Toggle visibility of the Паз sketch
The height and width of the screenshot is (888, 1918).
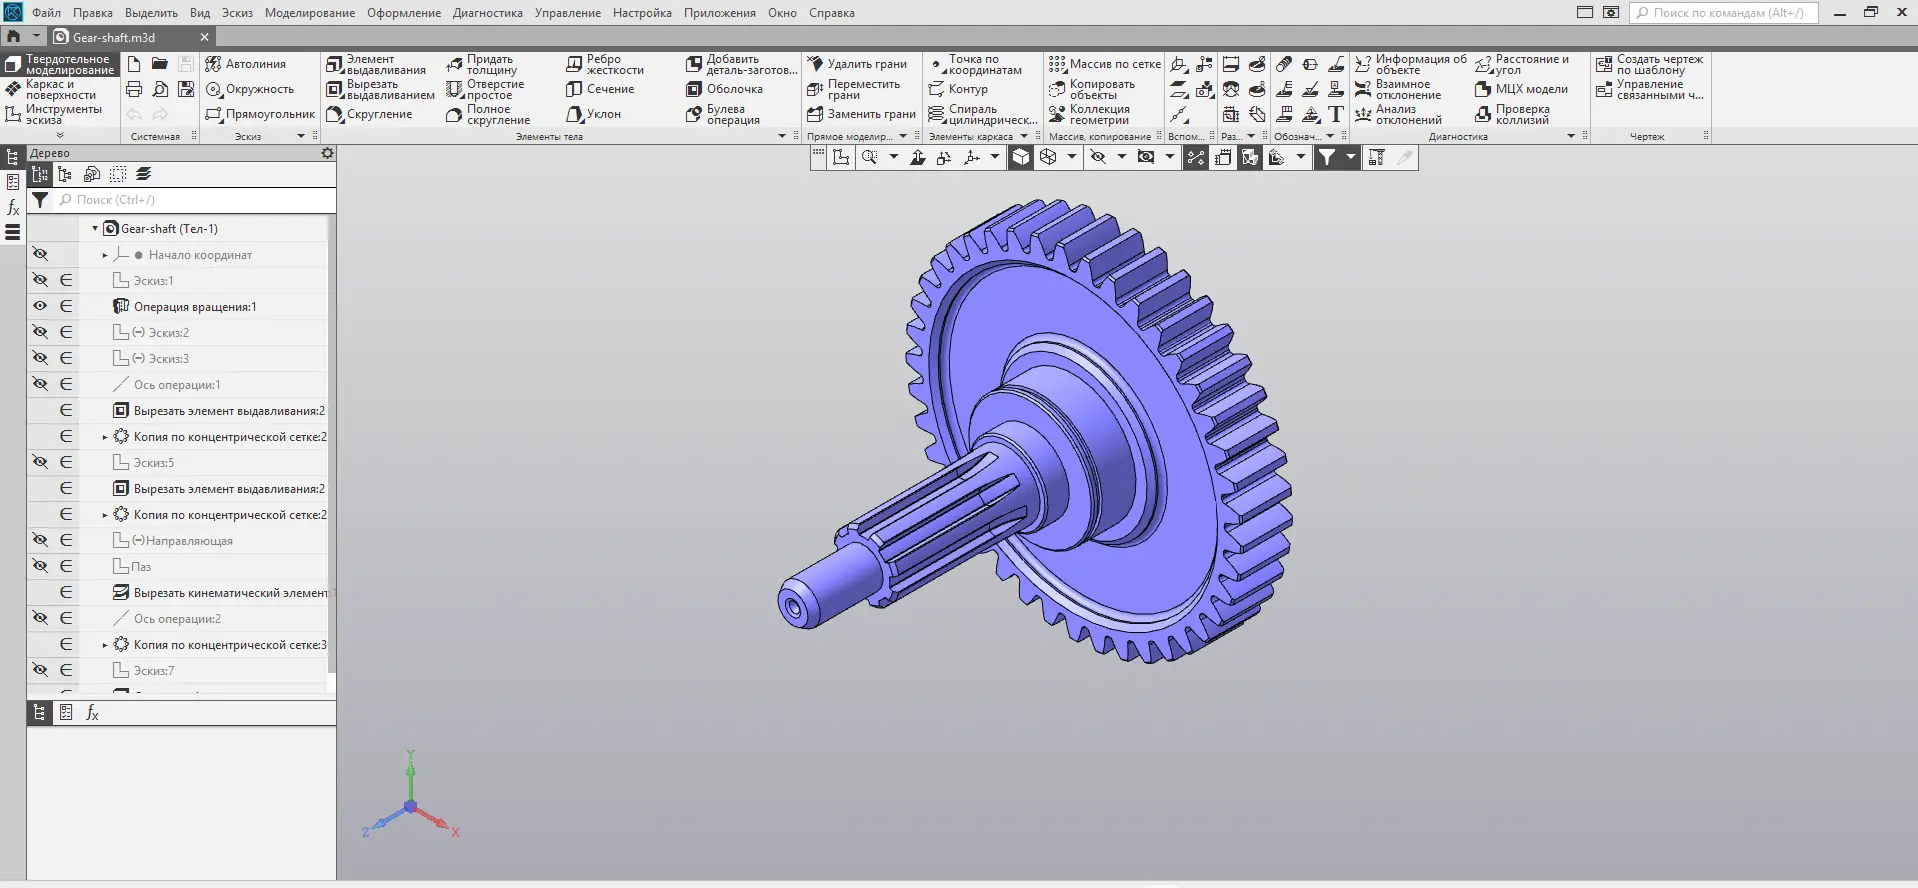[x=40, y=566]
